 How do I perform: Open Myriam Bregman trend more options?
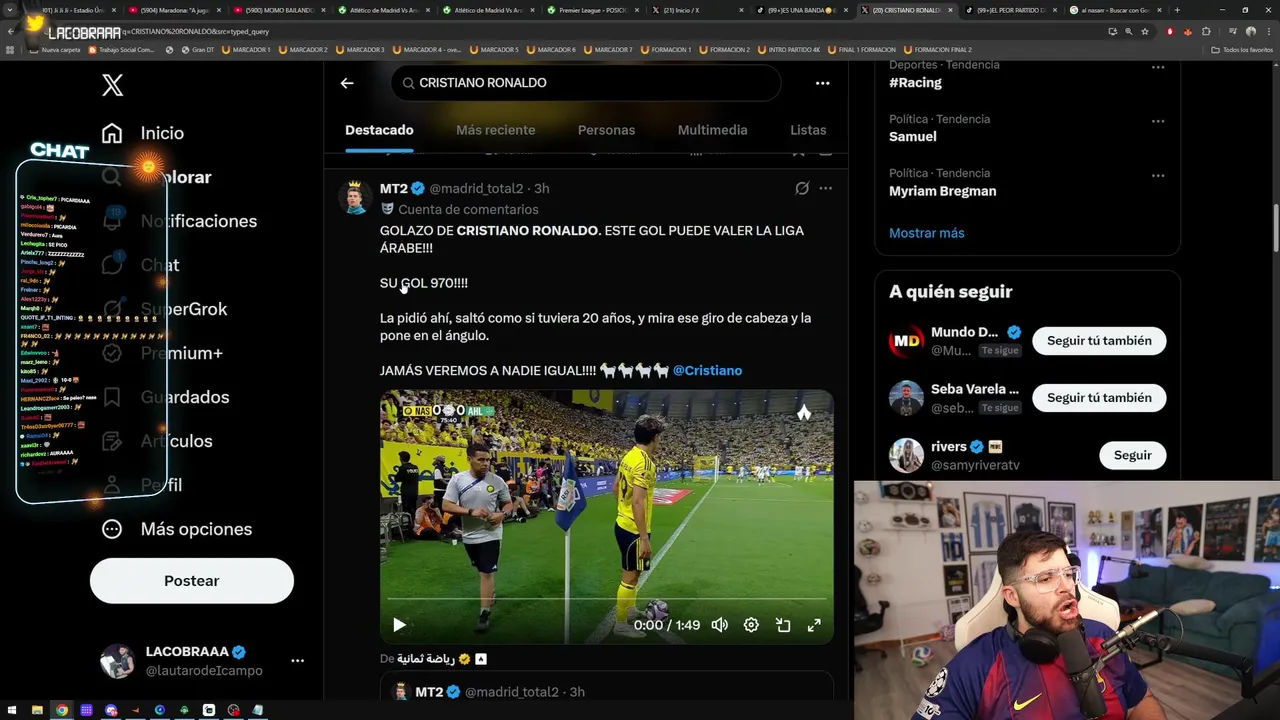point(1157,175)
